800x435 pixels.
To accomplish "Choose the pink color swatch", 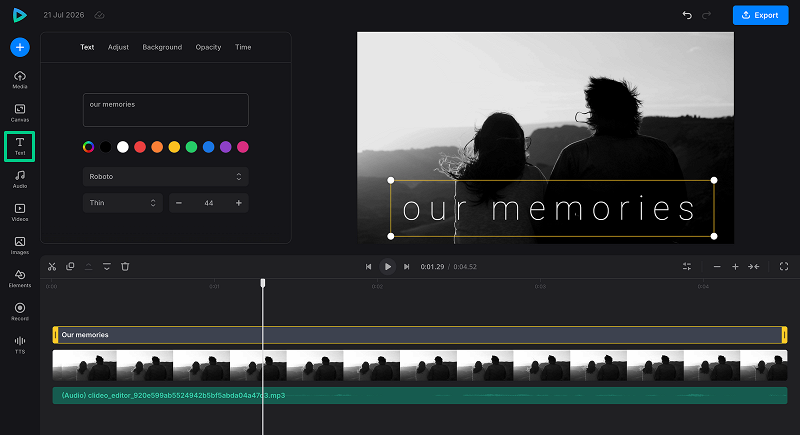I will (243, 147).
